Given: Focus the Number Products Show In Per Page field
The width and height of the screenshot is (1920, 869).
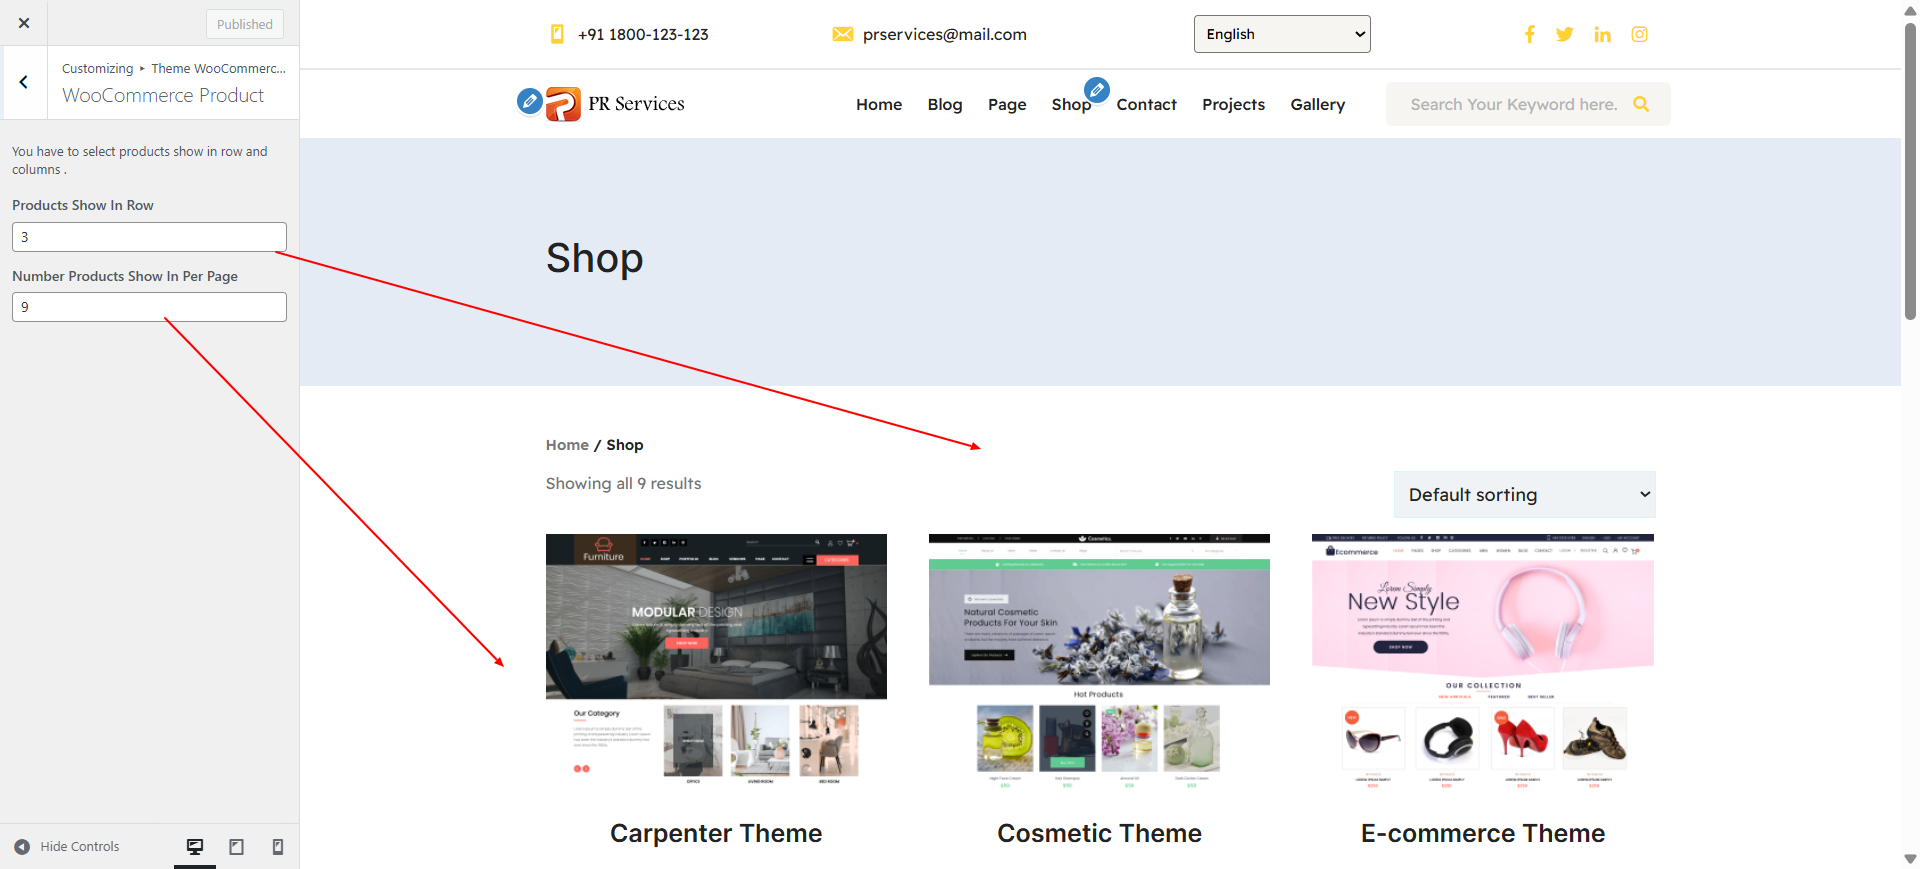Looking at the screenshot, I should point(149,307).
